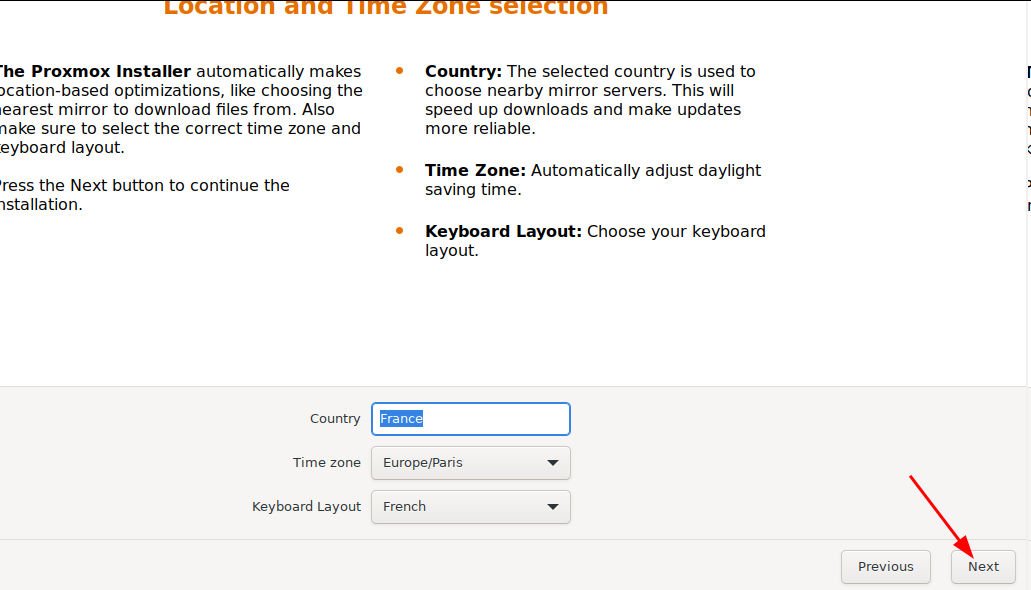This screenshot has height=590, width=1031.
Task: Click the bold "Country:" bullet heading
Action: pyautogui.click(x=463, y=71)
